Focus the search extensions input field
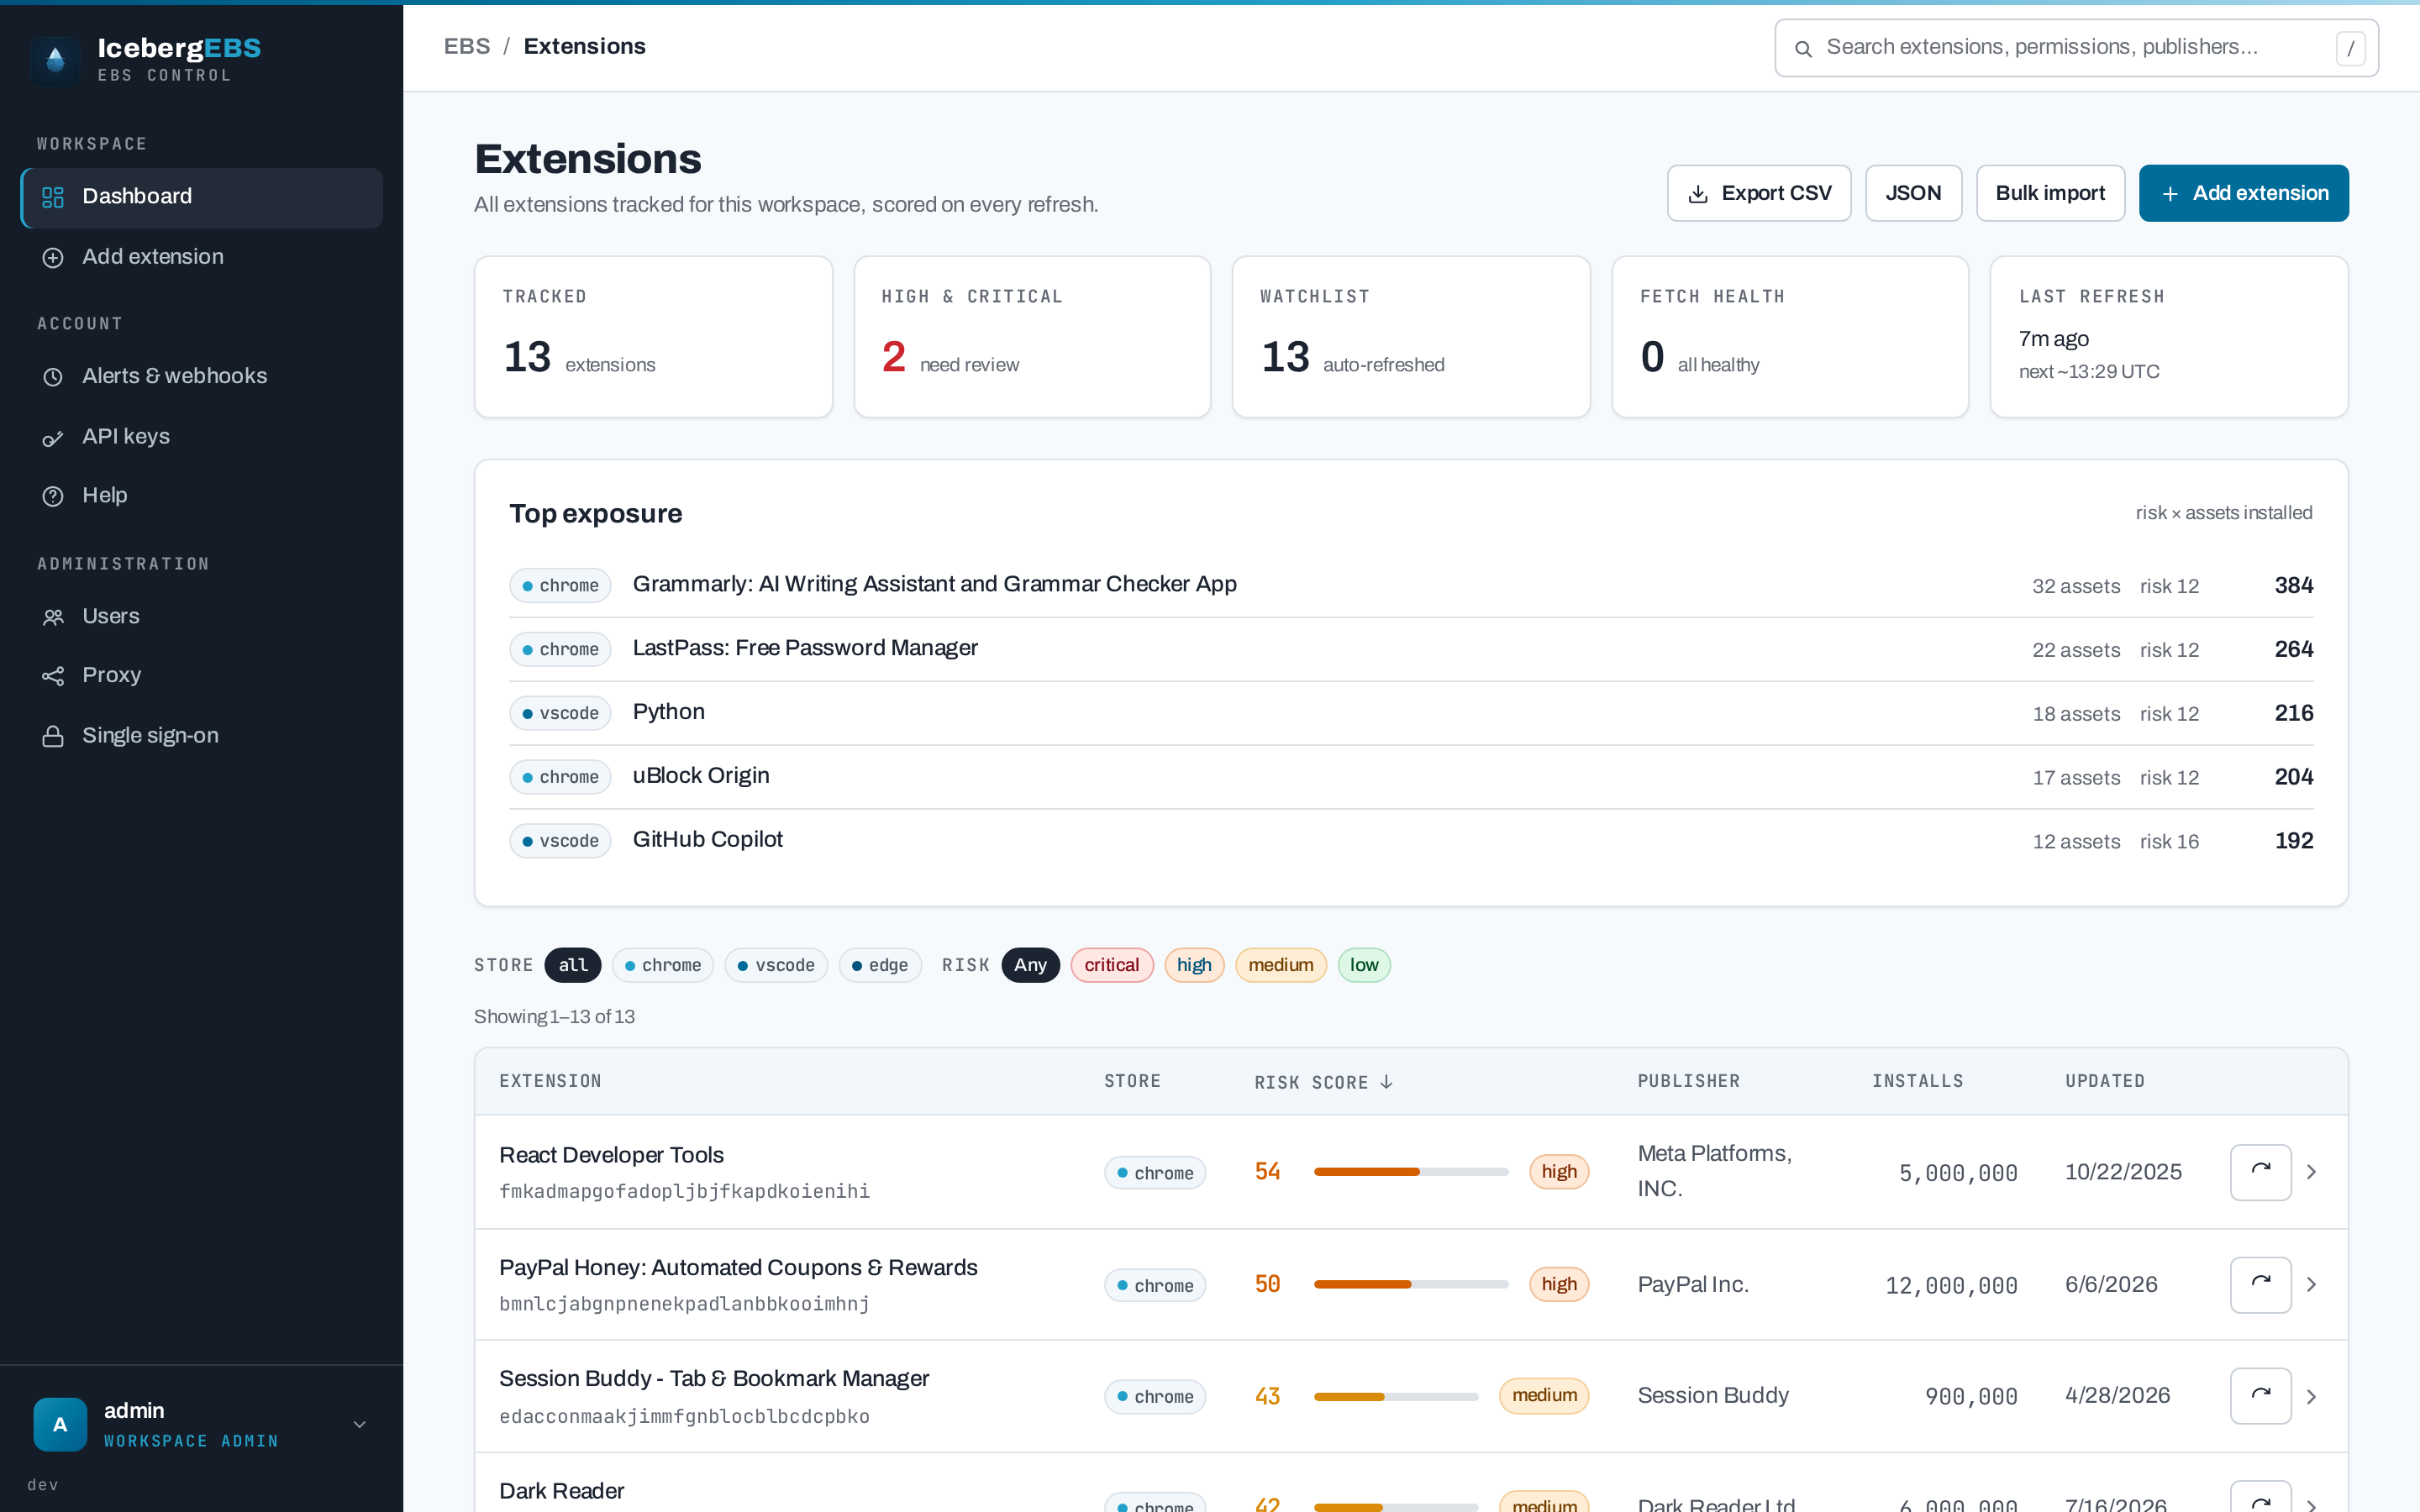The image size is (2420, 1512). pos(2076,48)
